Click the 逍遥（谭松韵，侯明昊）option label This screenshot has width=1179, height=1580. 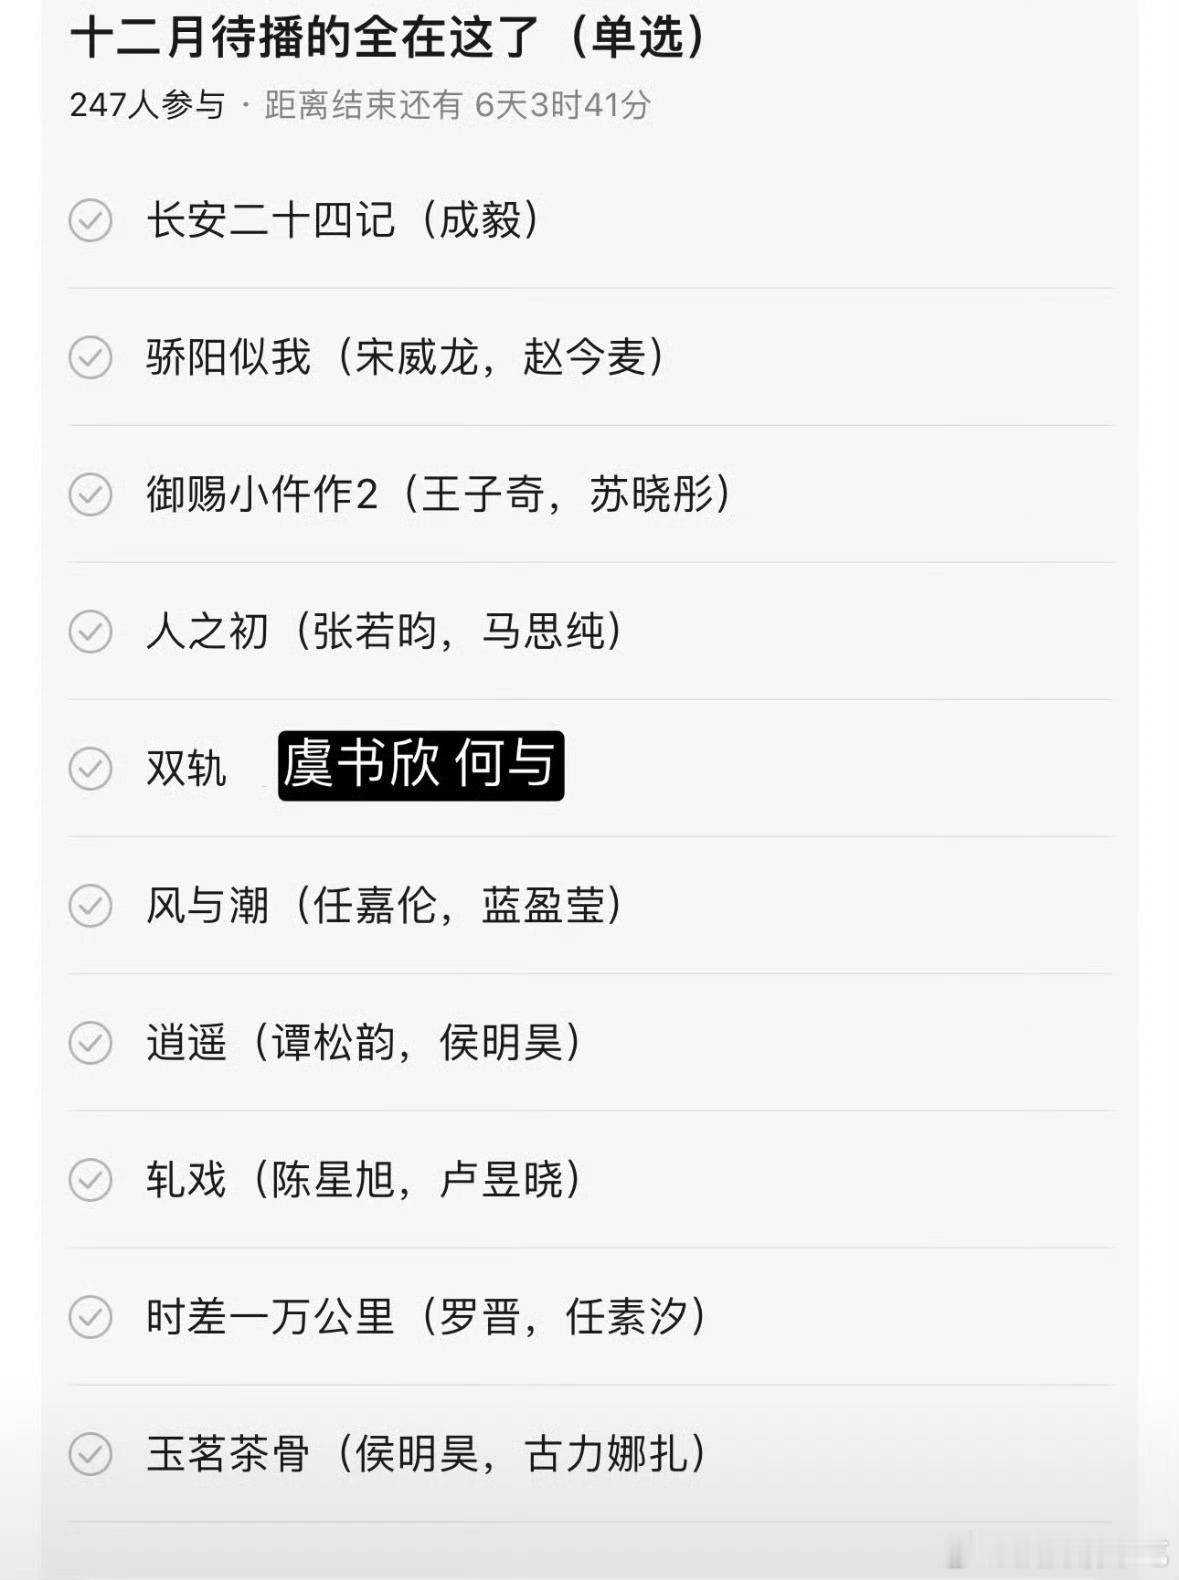pos(364,1042)
